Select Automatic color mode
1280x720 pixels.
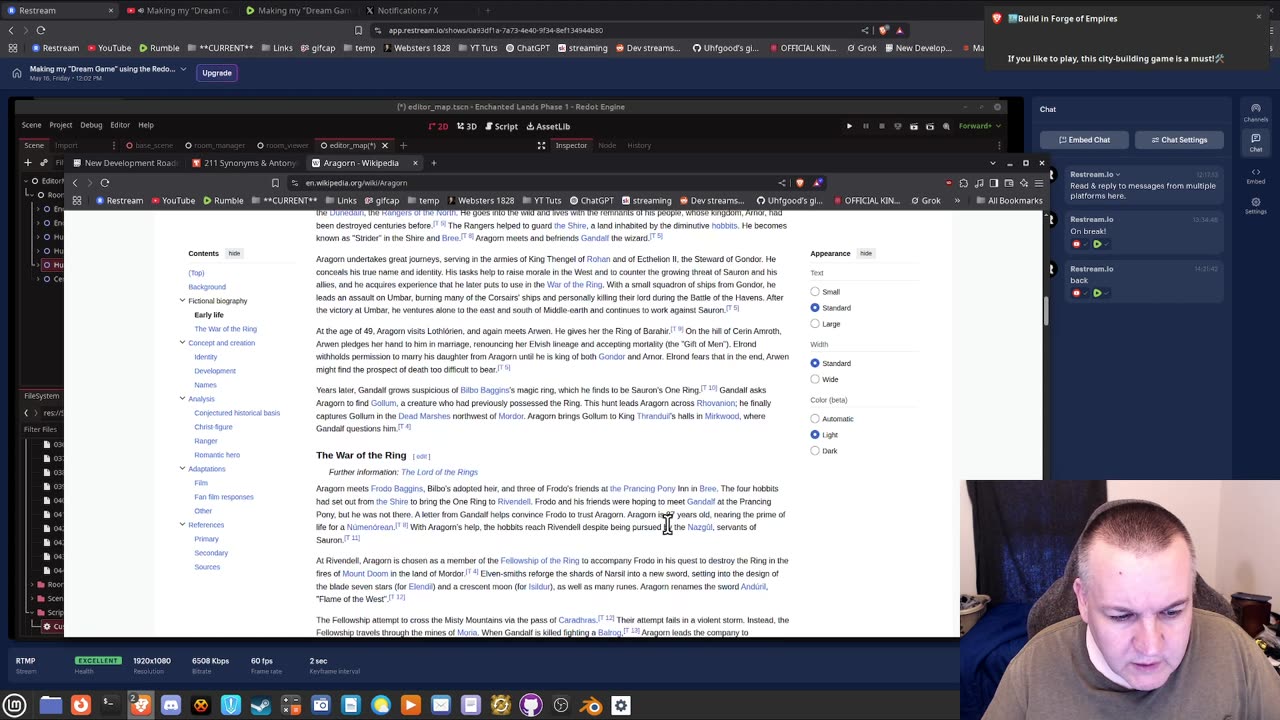pos(815,419)
